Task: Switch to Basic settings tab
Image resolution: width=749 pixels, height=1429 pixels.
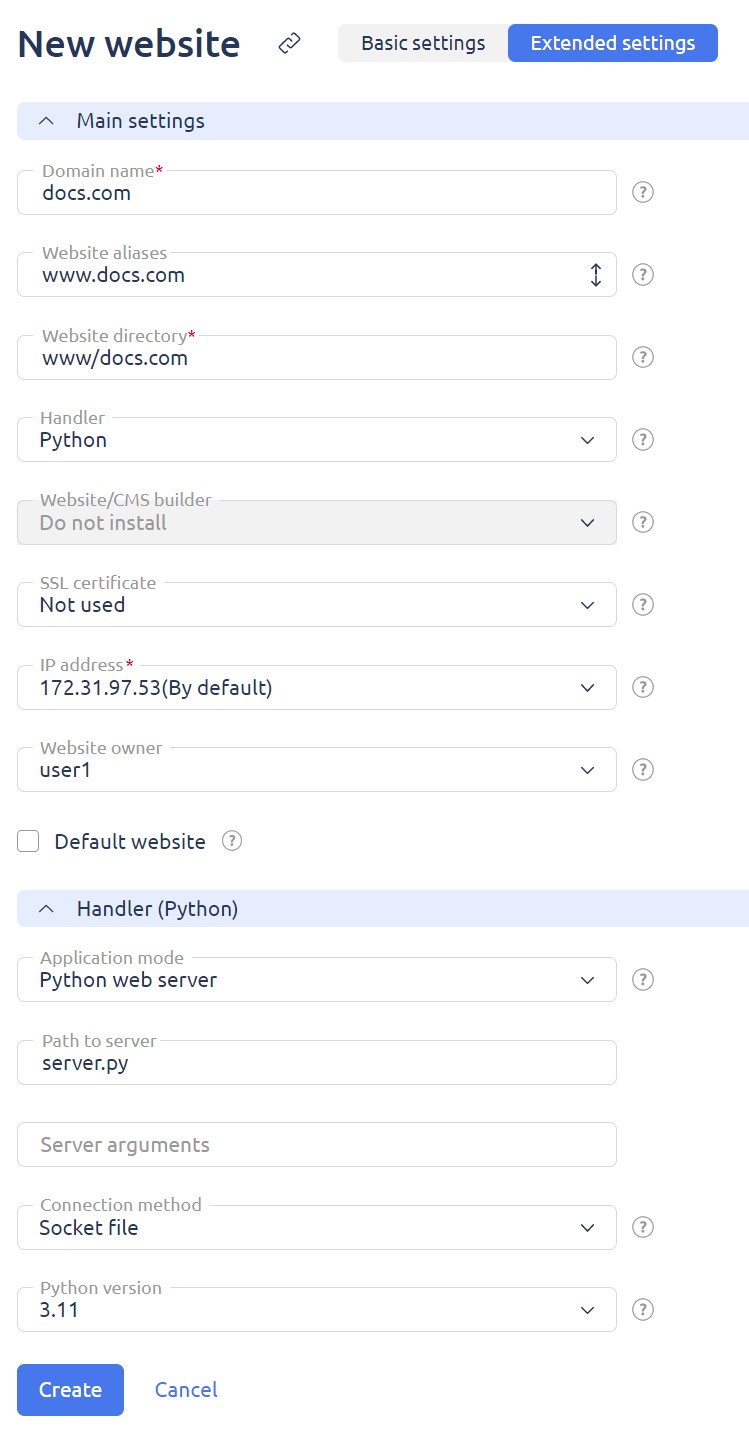Action: click(x=423, y=44)
